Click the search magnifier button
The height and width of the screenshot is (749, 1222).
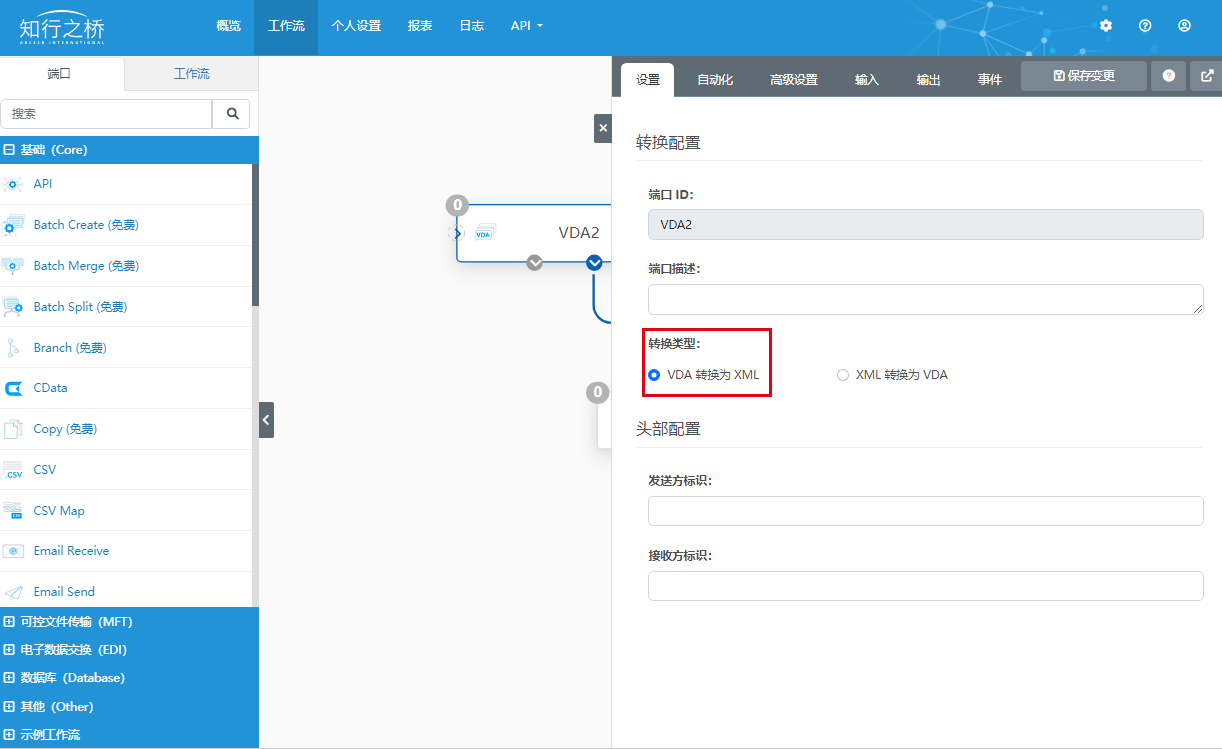click(x=232, y=114)
